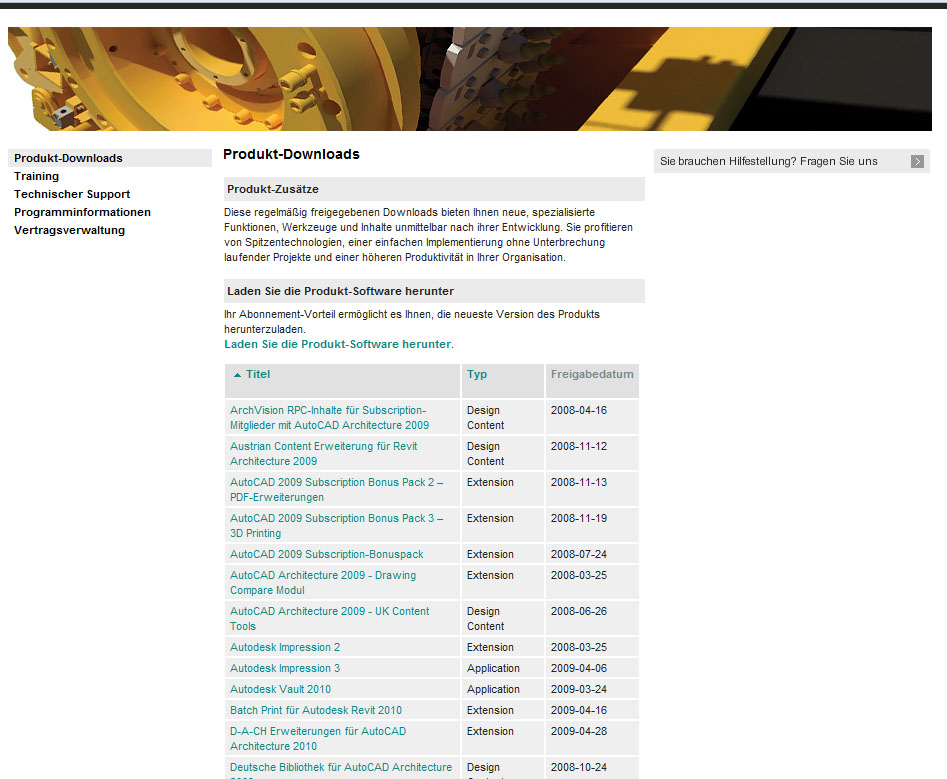Click the Produkt-Downloads page heading
This screenshot has height=779, width=947.
(291, 154)
